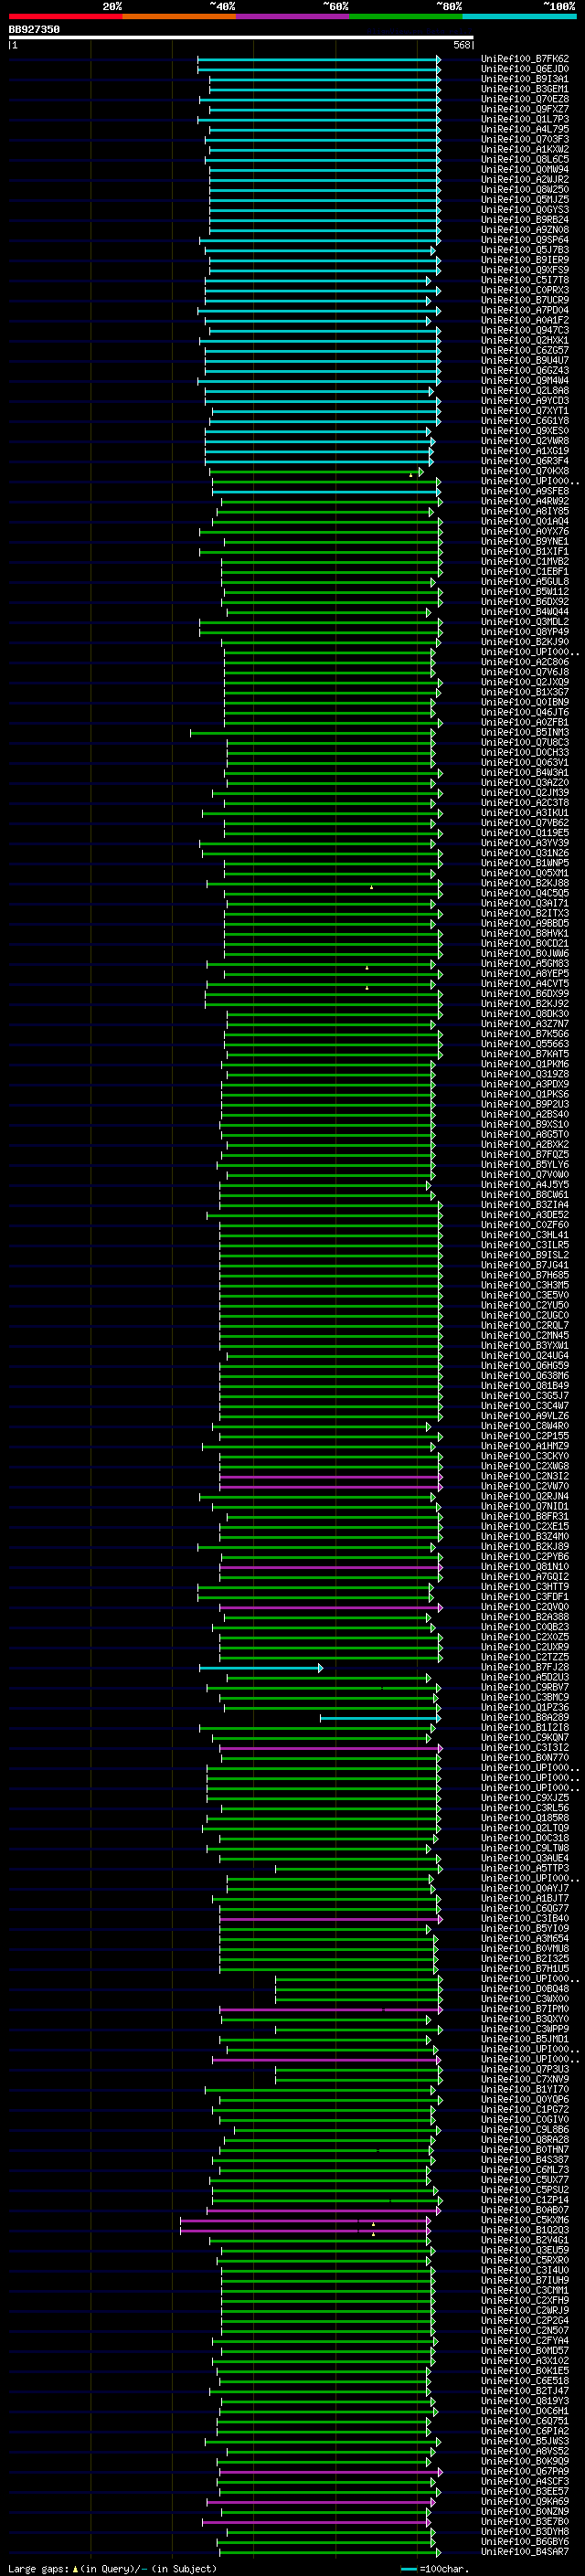Select the UniRef100_Q8L6C5 label
Screen dimensions: 585x2576
(525, 159)
